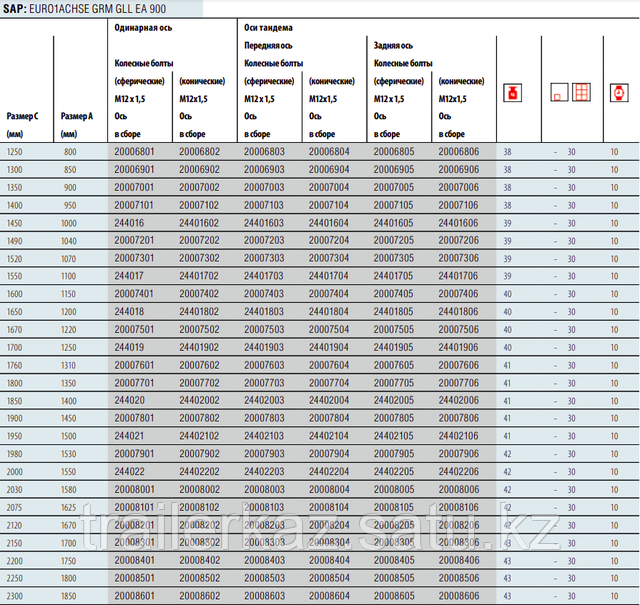The width and height of the screenshot is (640, 605).
Task: Select part number 24402006
Action: point(458,400)
